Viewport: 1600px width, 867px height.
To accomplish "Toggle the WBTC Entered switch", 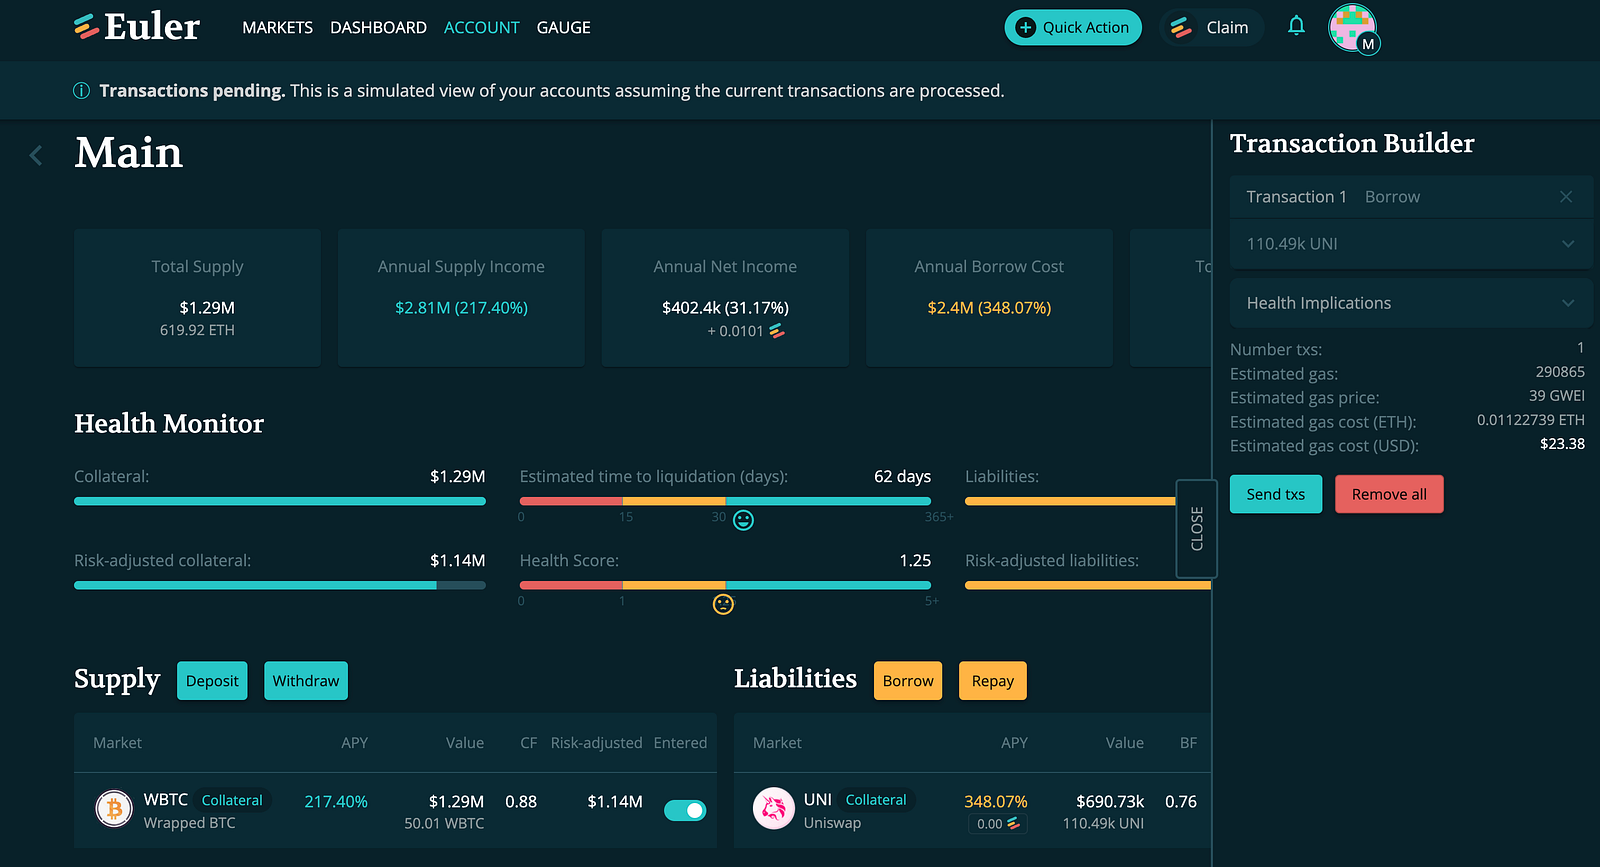I will (x=685, y=810).
